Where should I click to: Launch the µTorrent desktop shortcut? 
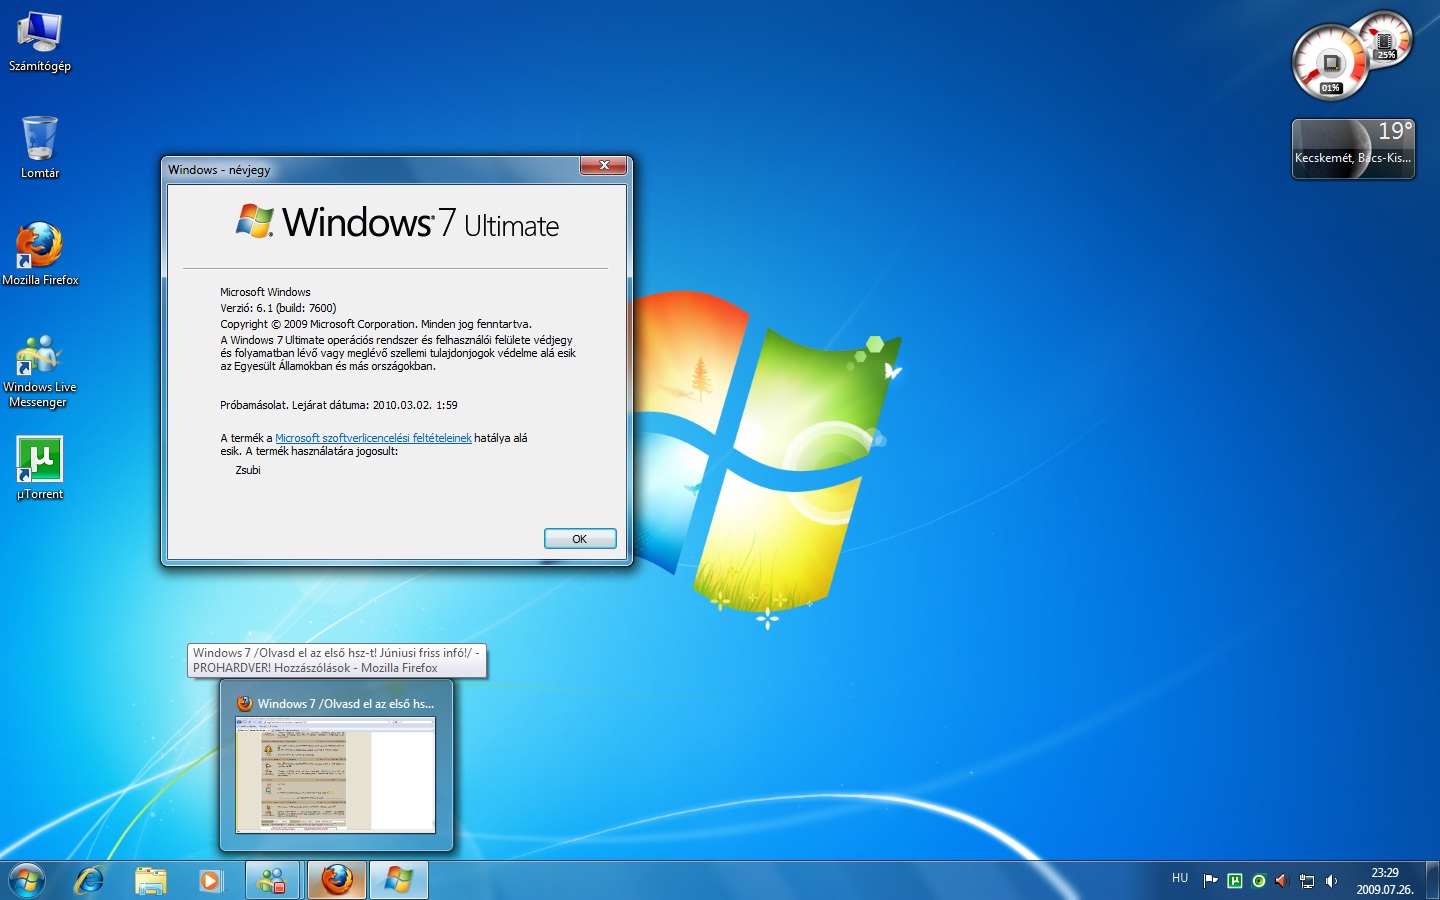pyautogui.click(x=40, y=468)
